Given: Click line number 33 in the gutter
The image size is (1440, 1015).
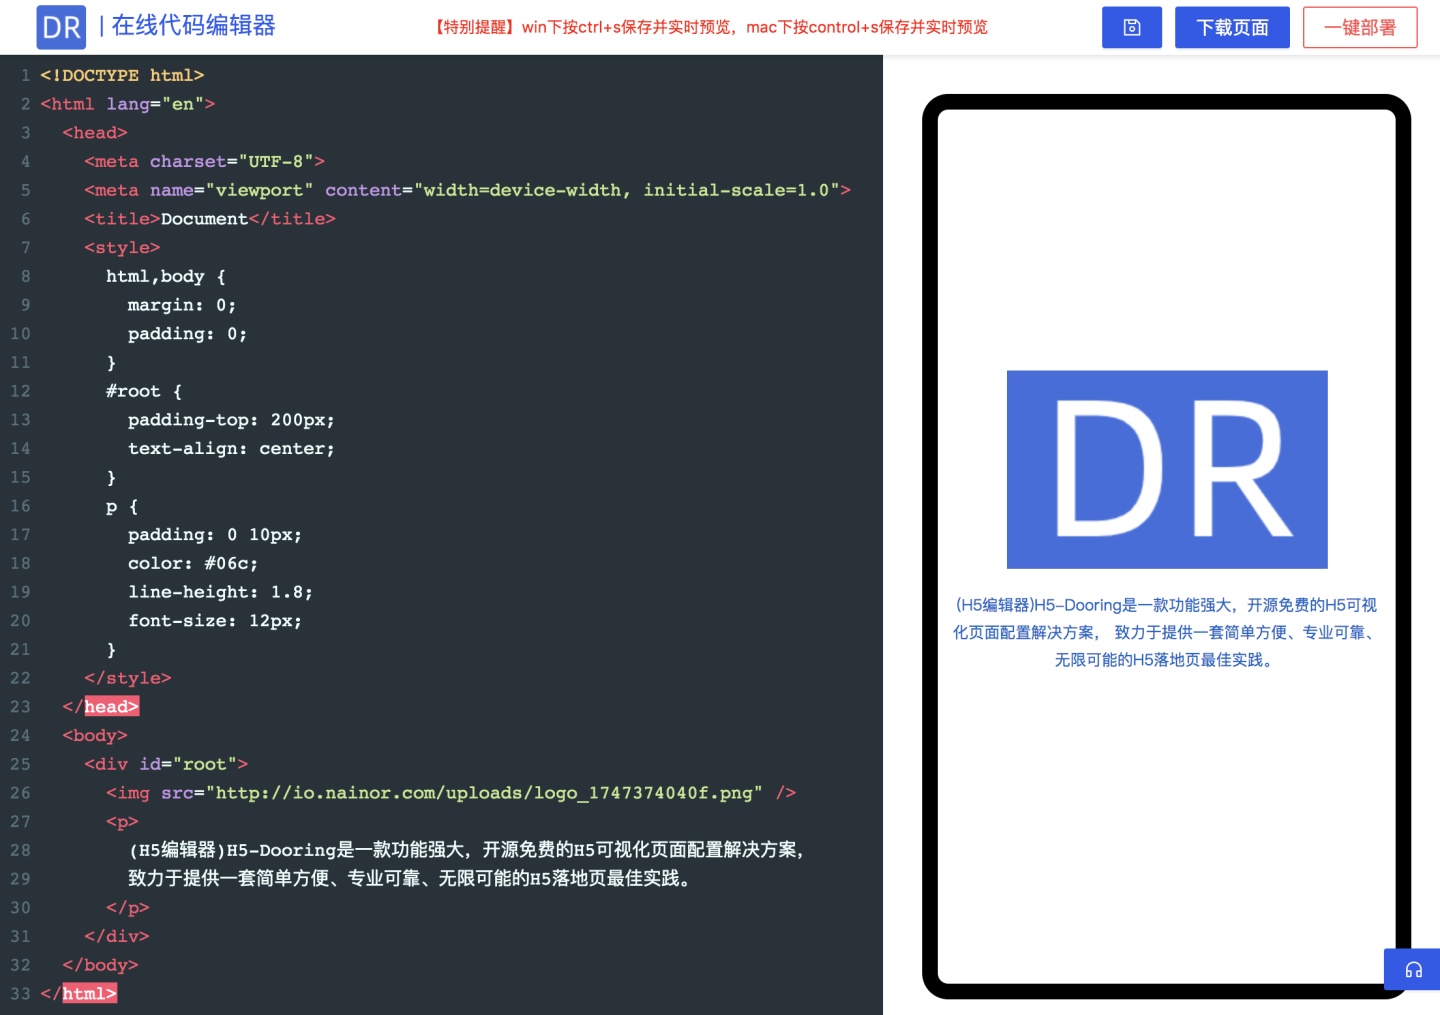Looking at the screenshot, I should [x=20, y=994].
